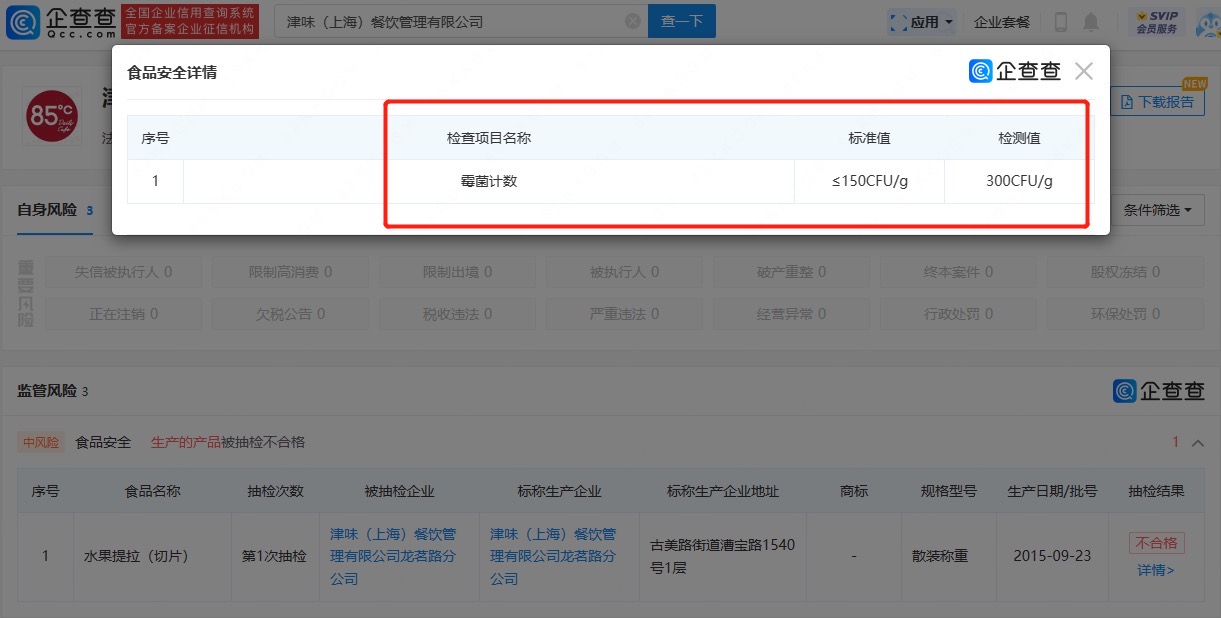Select the 自身风险 tab
The height and width of the screenshot is (618, 1221).
(55, 210)
